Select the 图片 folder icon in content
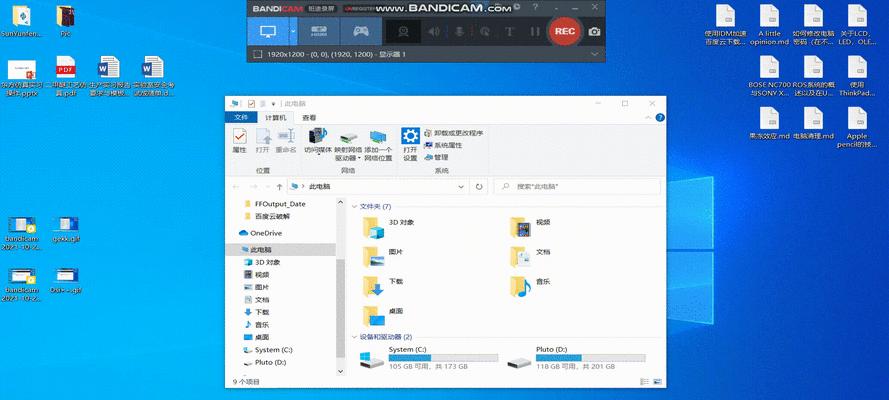 pyautogui.click(x=374, y=257)
